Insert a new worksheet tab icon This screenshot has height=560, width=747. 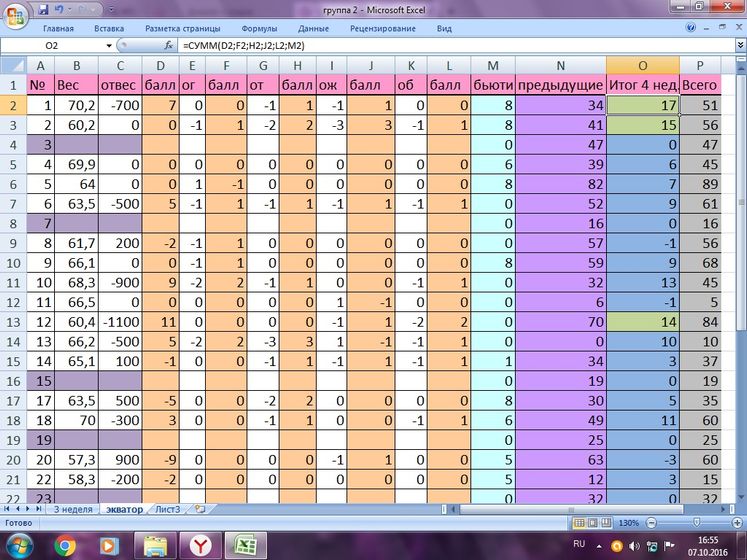(x=200, y=509)
